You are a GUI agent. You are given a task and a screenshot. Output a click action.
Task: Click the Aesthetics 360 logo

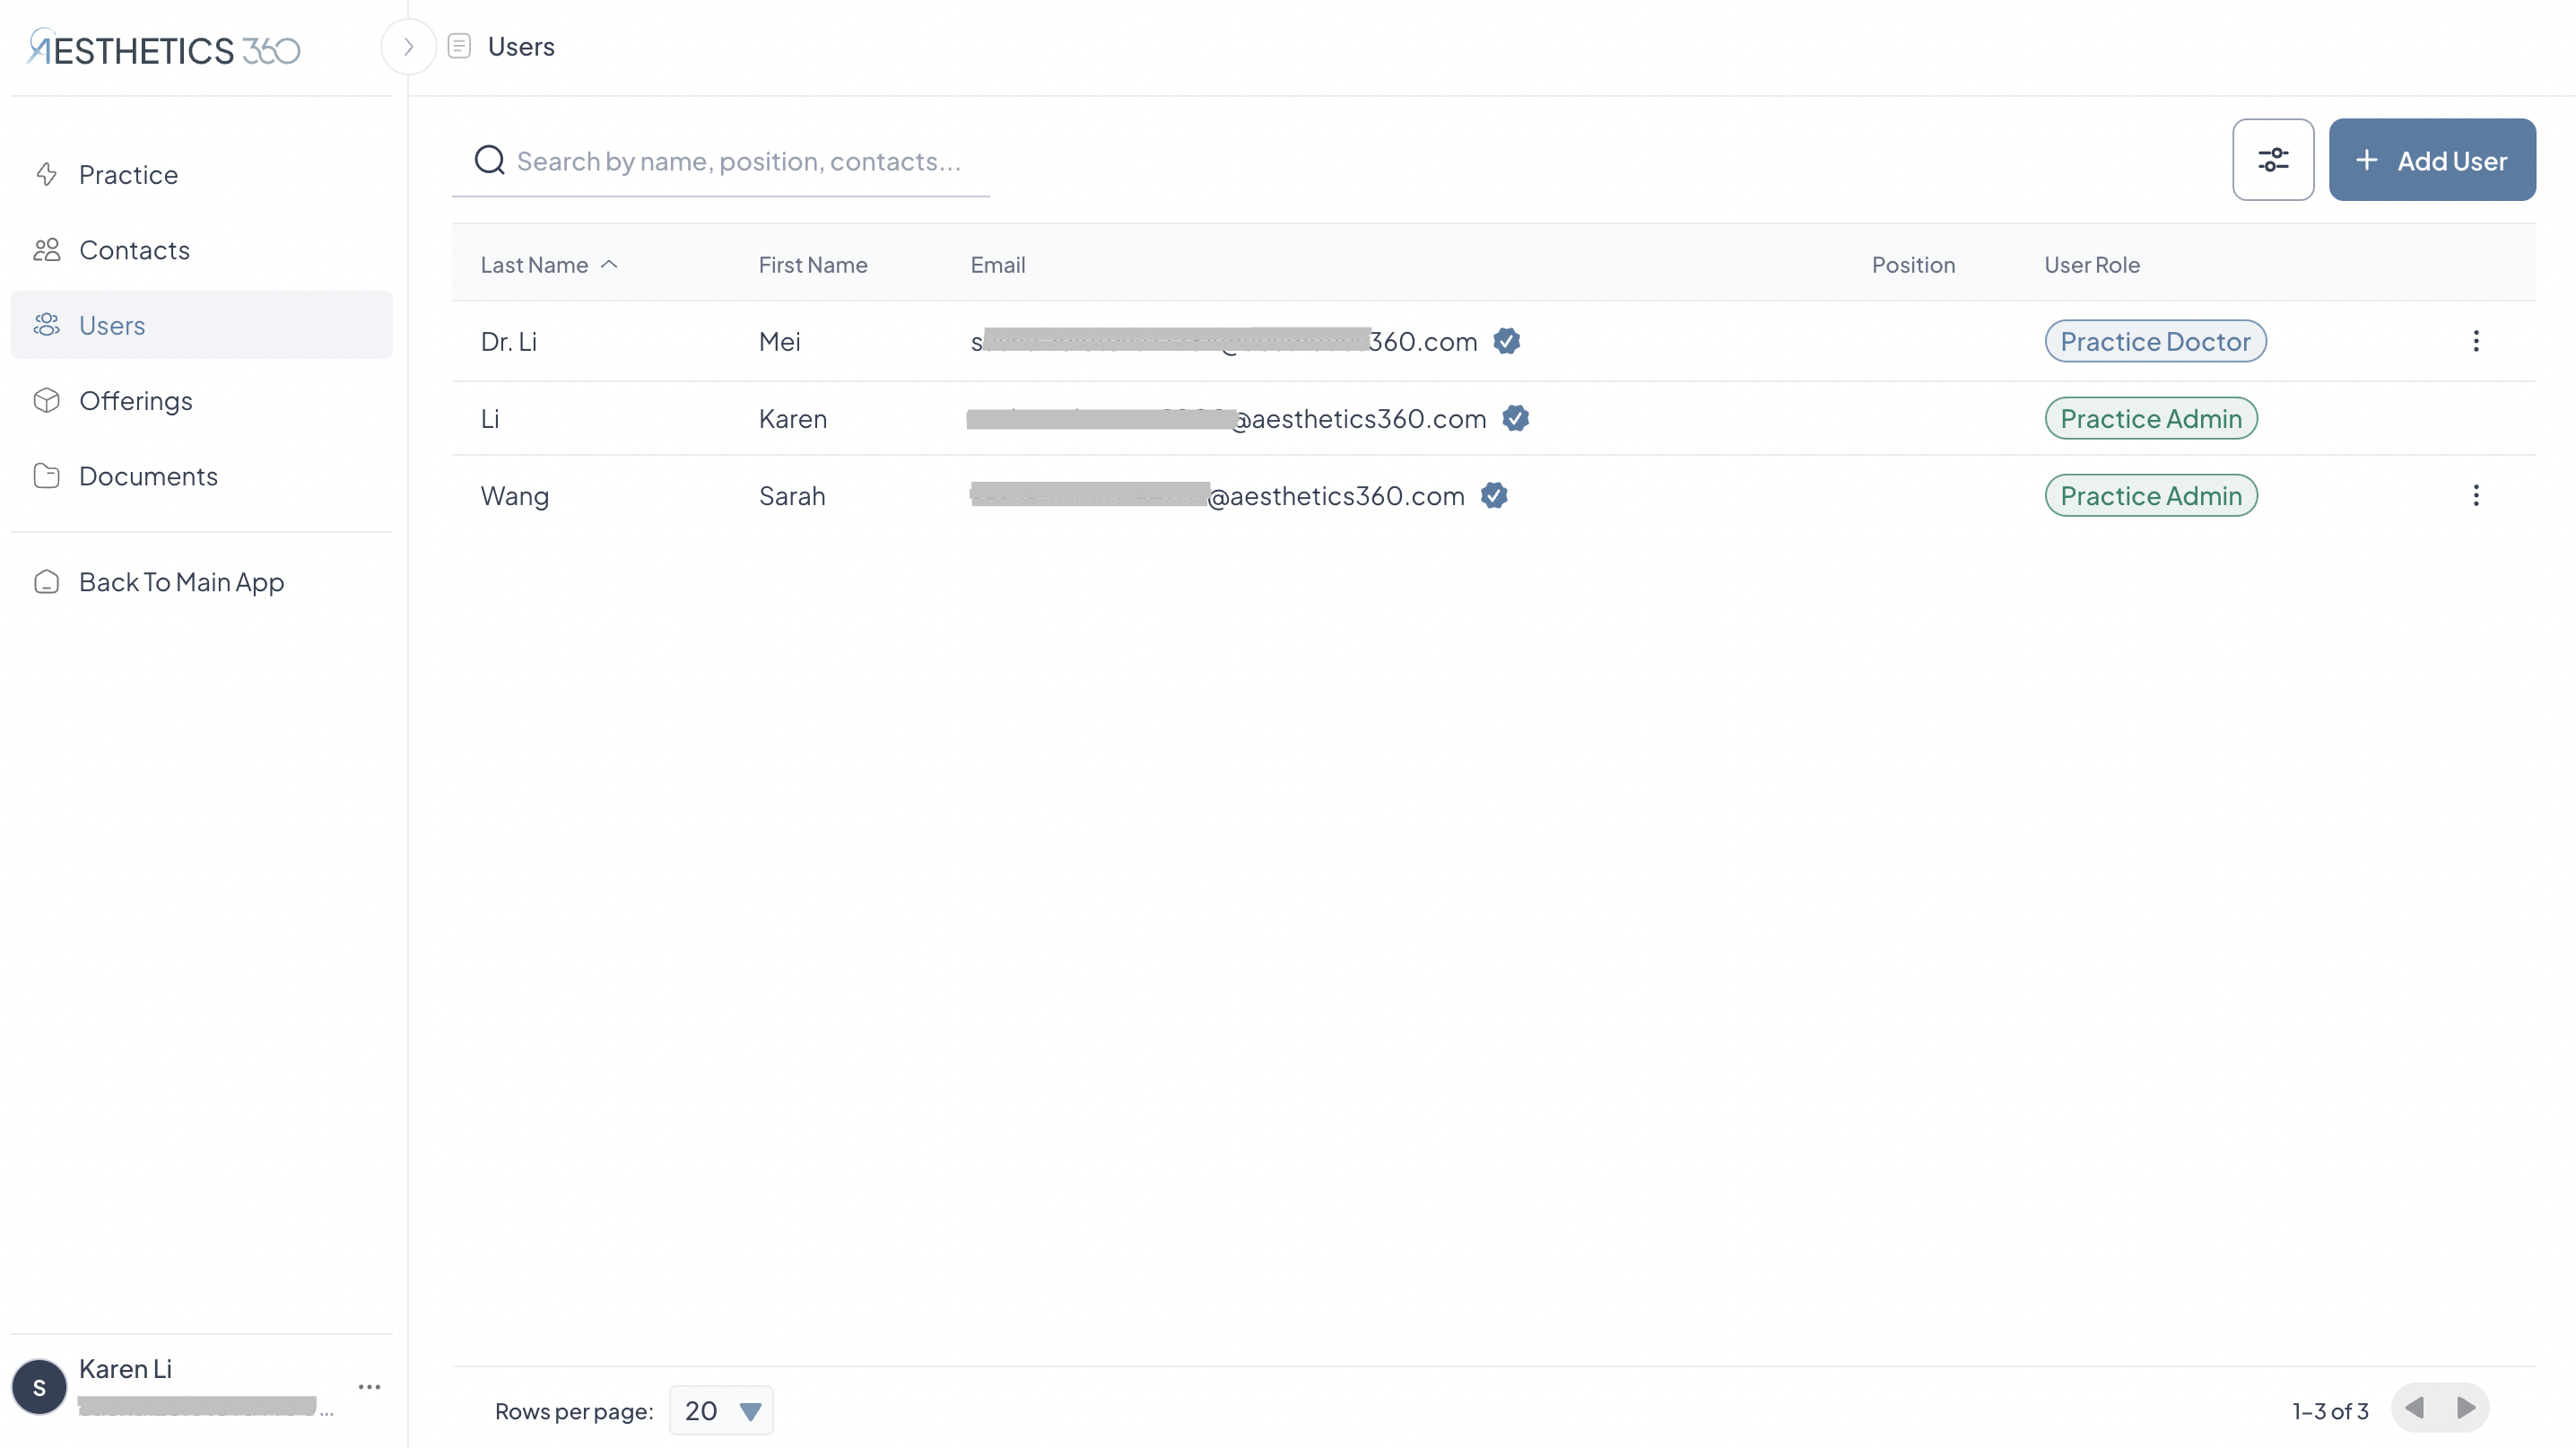click(x=165, y=48)
